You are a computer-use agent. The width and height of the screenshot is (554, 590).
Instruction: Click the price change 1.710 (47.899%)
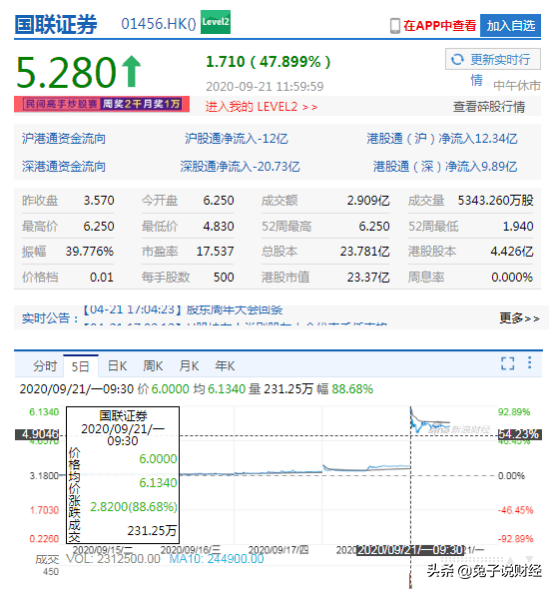268,62
